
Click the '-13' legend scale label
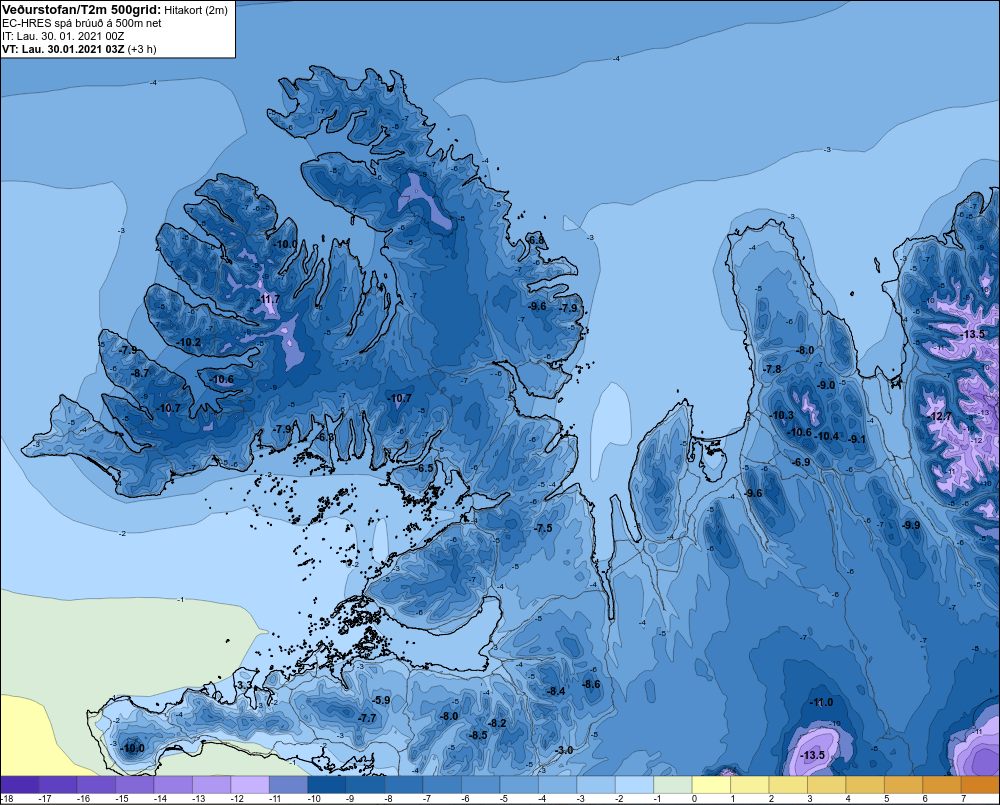click(198, 799)
